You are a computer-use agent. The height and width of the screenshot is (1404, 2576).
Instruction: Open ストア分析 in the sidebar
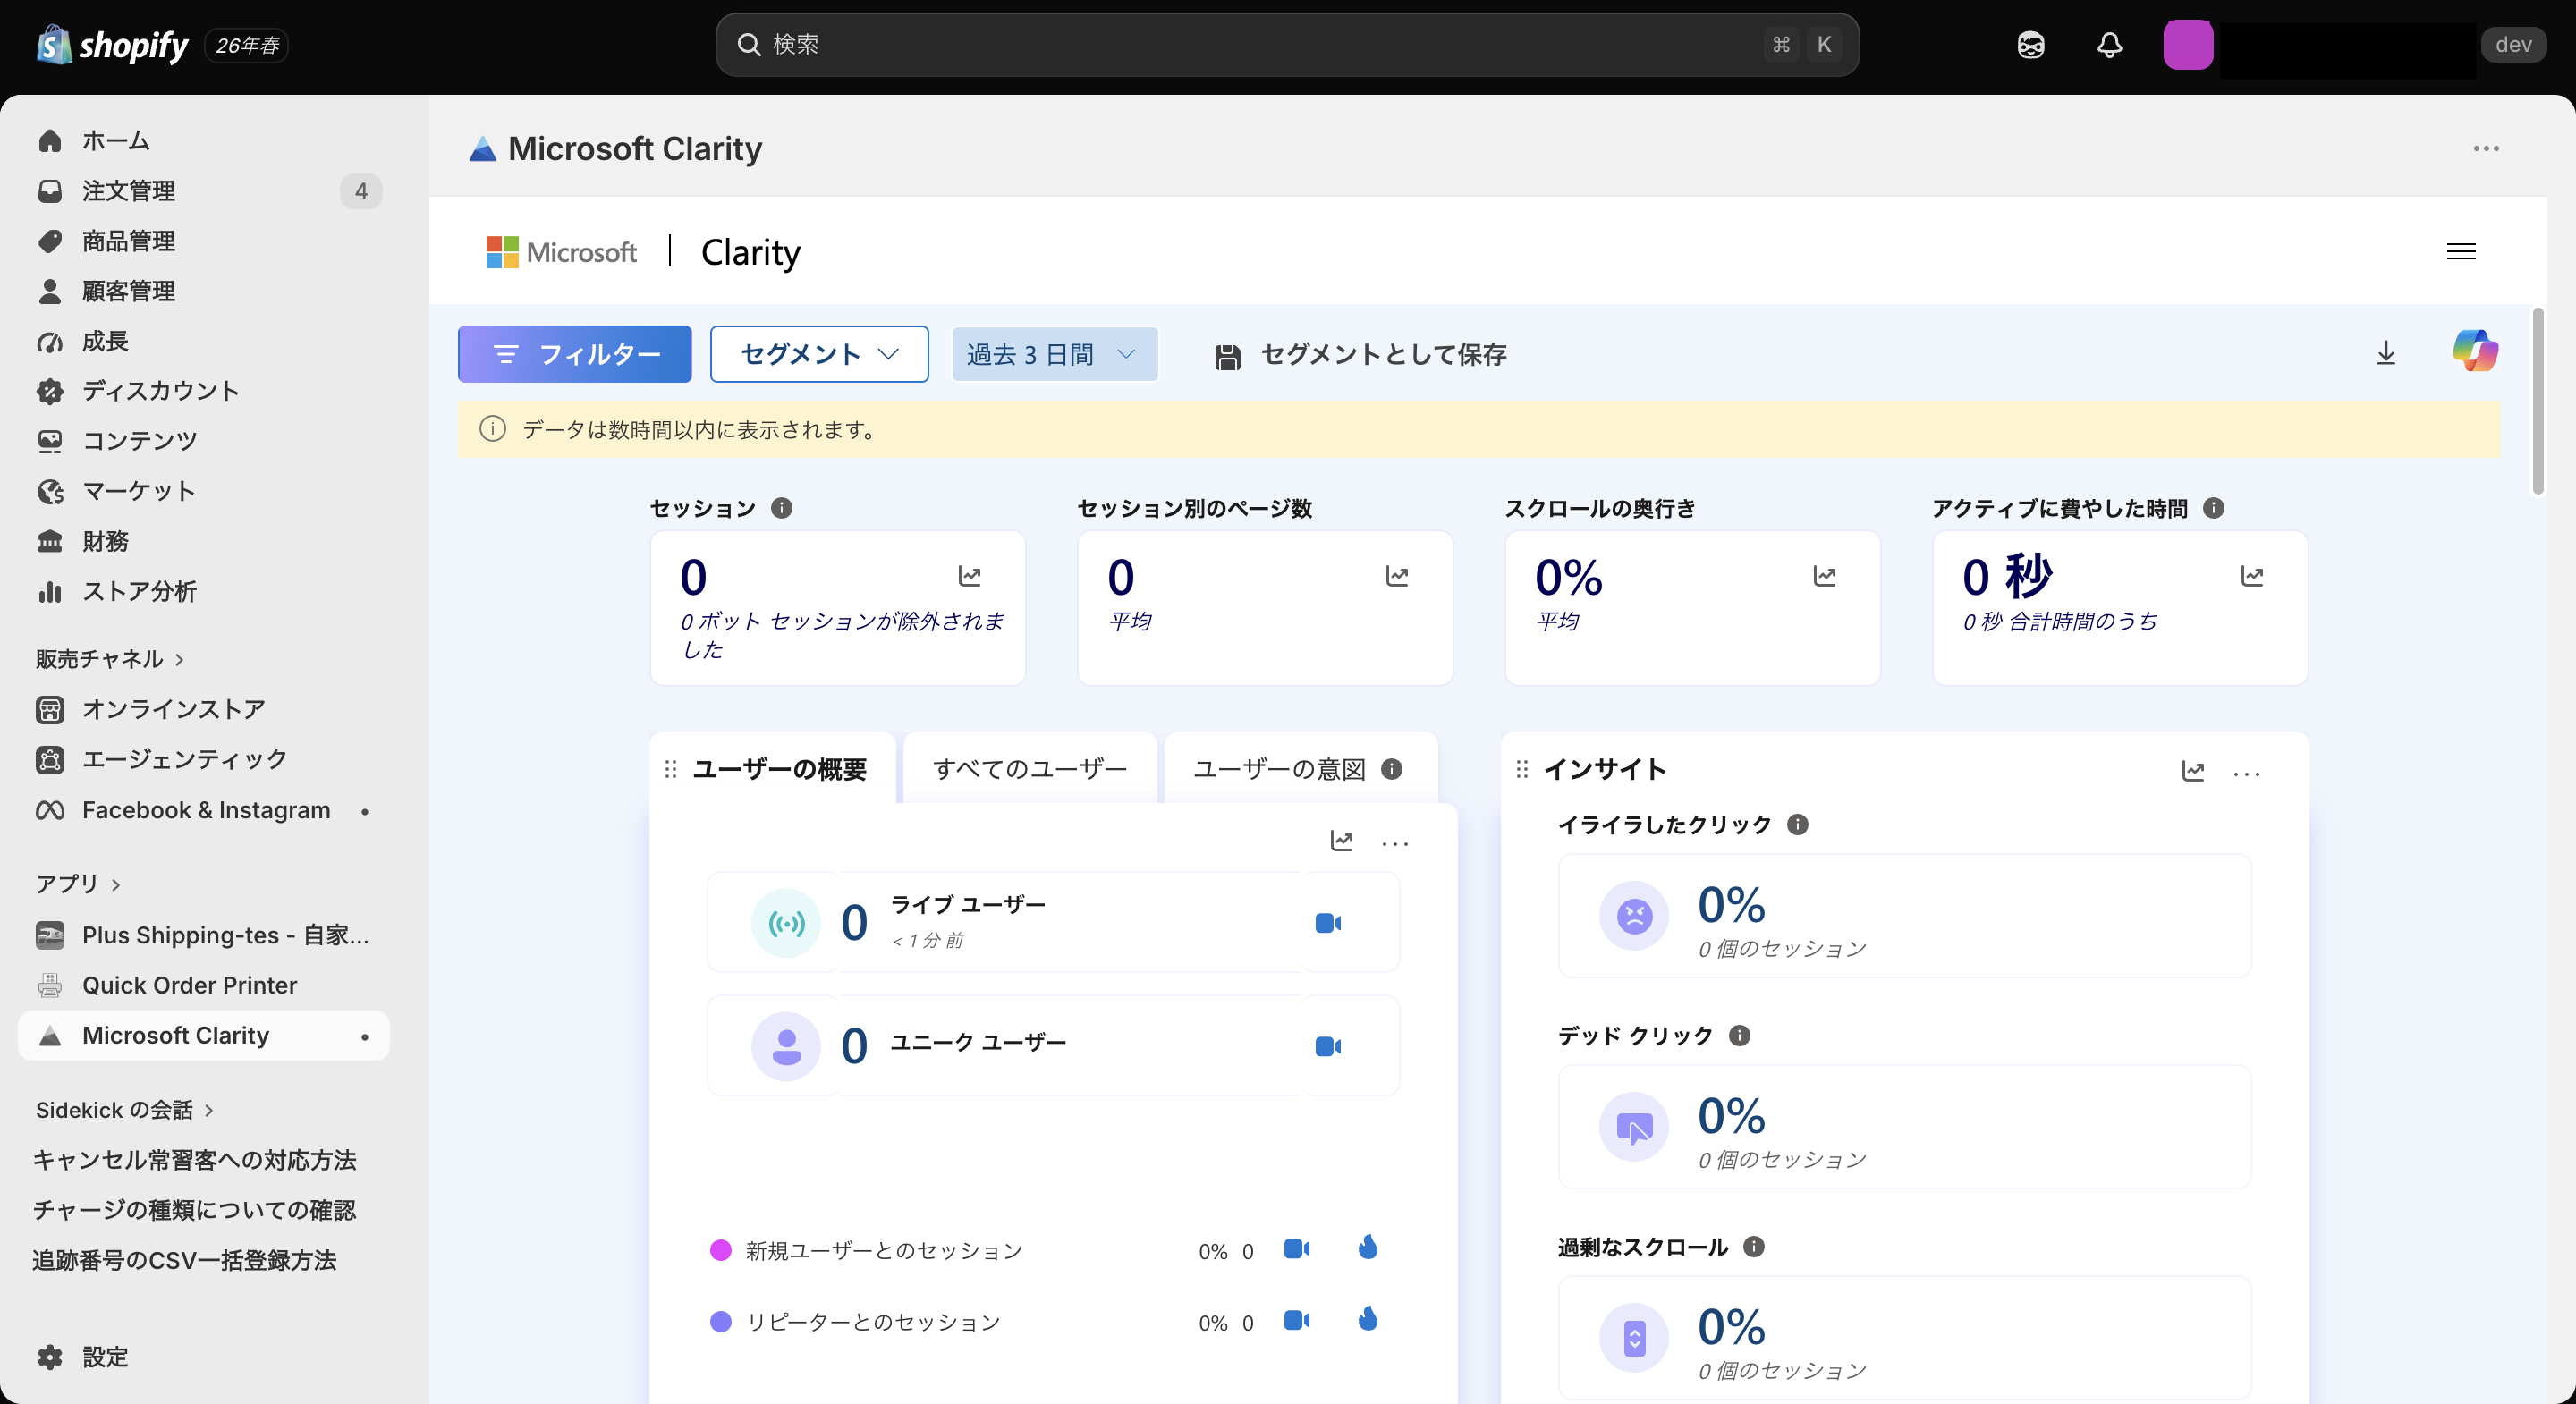(204, 591)
